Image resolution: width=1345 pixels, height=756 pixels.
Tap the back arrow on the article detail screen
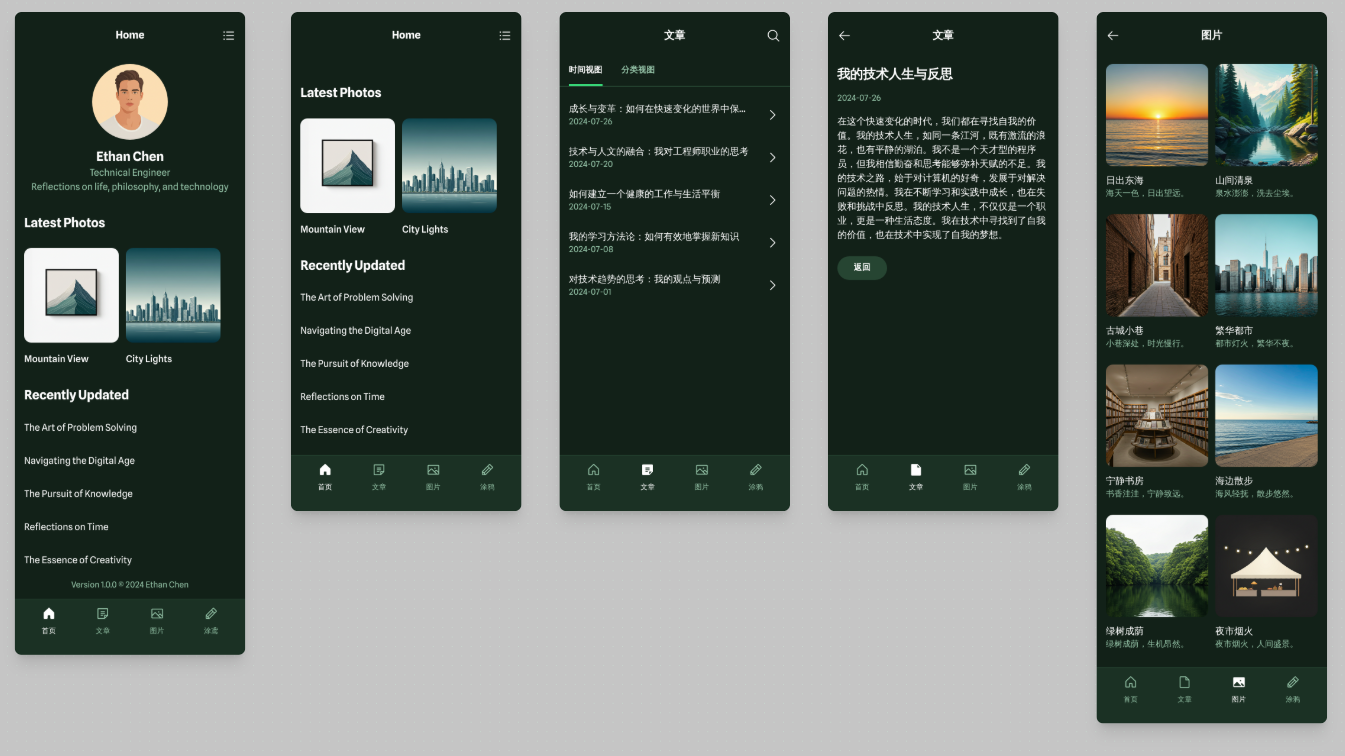(x=844, y=35)
